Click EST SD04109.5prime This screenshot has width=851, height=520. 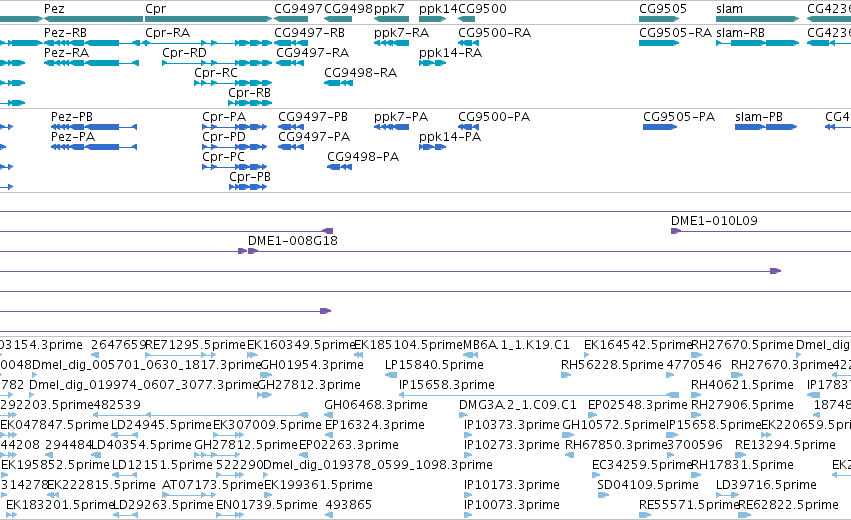point(647,485)
